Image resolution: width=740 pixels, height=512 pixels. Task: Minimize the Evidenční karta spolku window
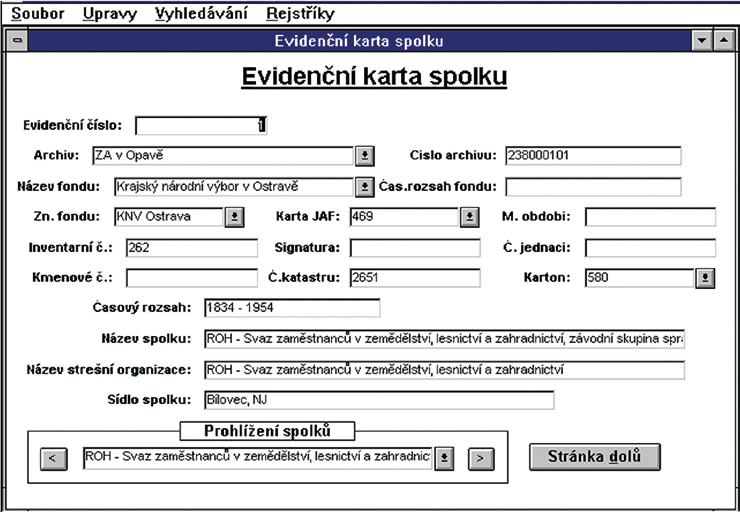[702, 41]
